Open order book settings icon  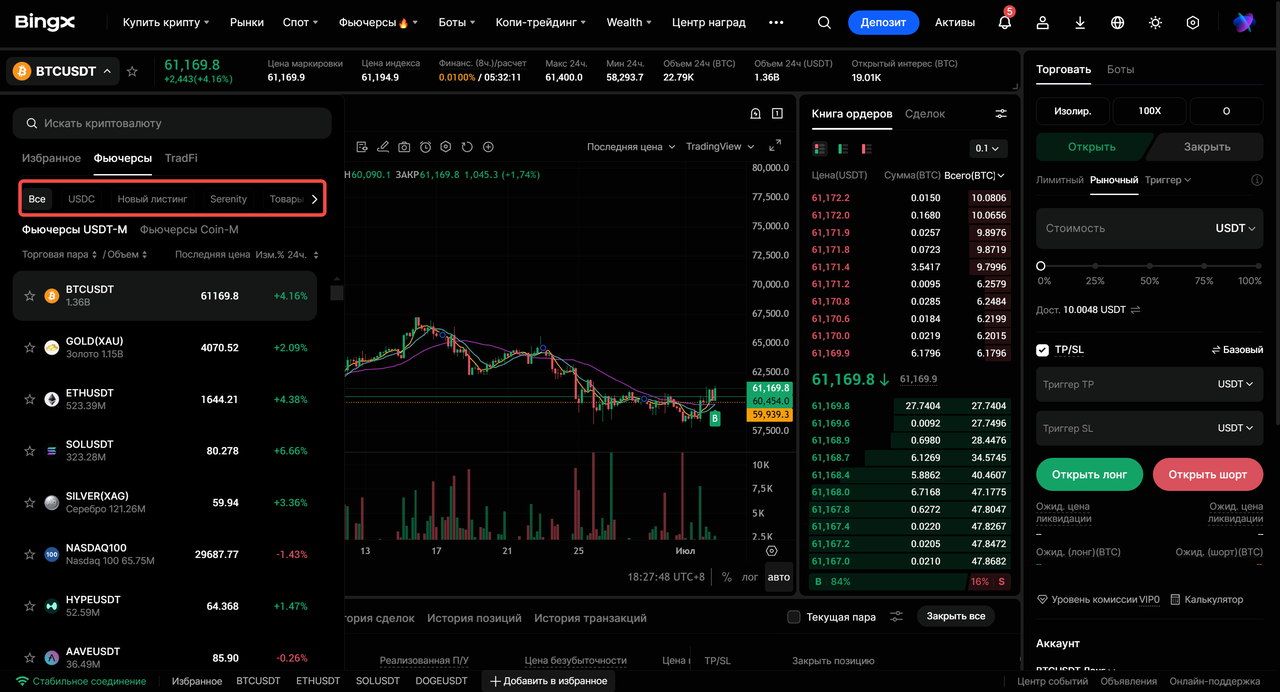[x=1001, y=114]
